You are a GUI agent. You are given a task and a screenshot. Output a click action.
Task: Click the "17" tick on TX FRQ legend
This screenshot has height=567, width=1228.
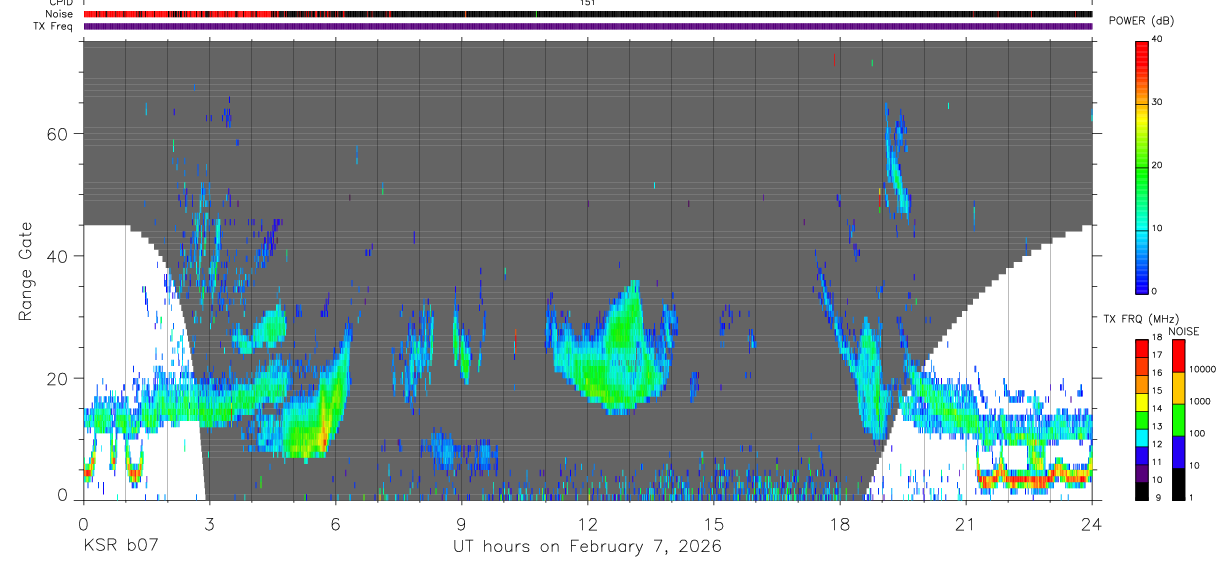tap(1157, 355)
